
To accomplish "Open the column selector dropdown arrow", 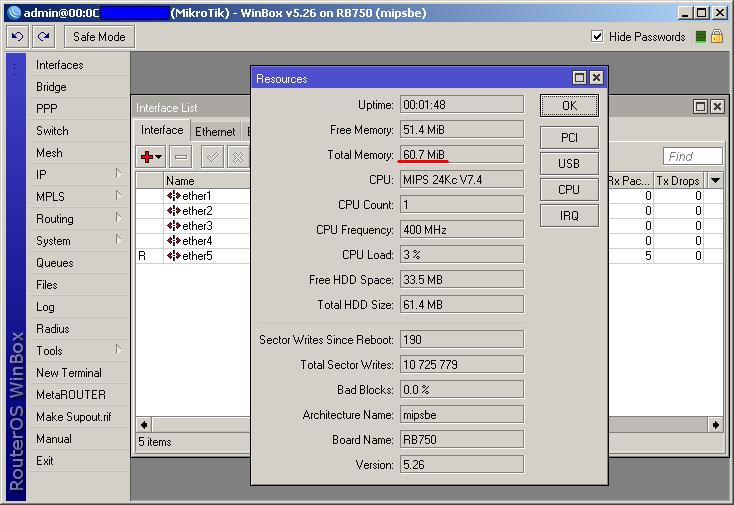I will 715,180.
